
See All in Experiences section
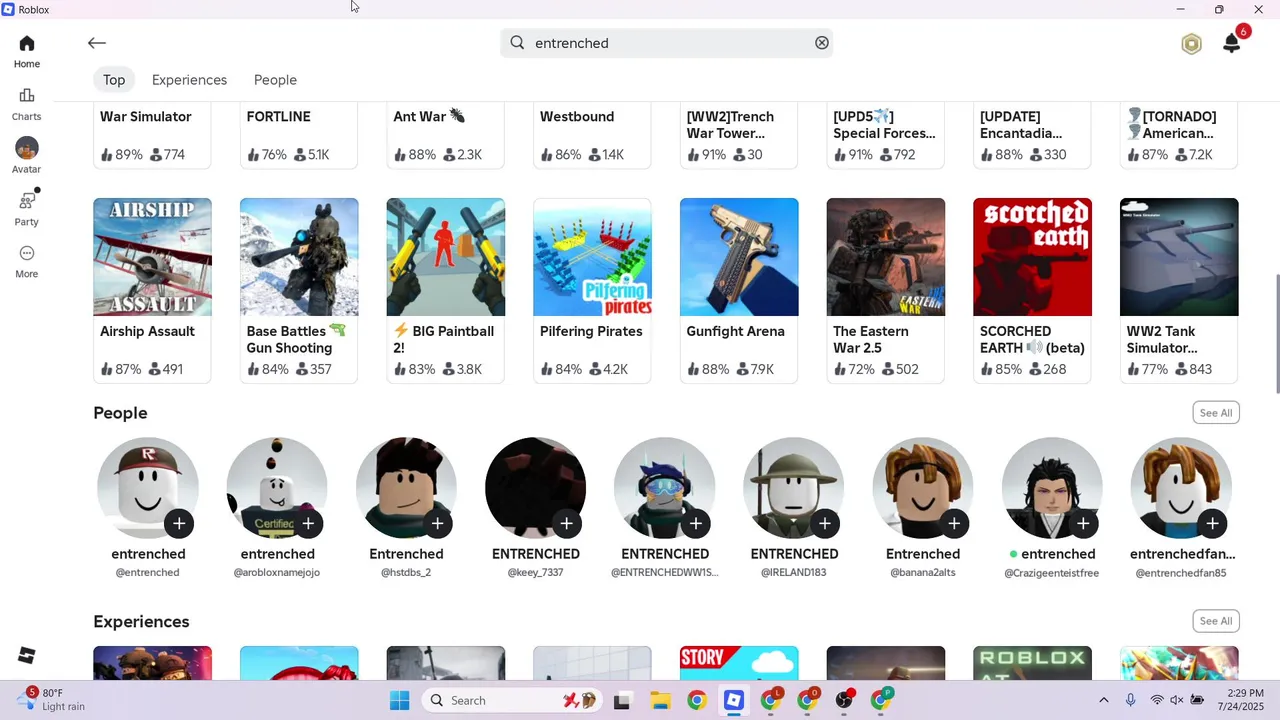tap(1216, 621)
